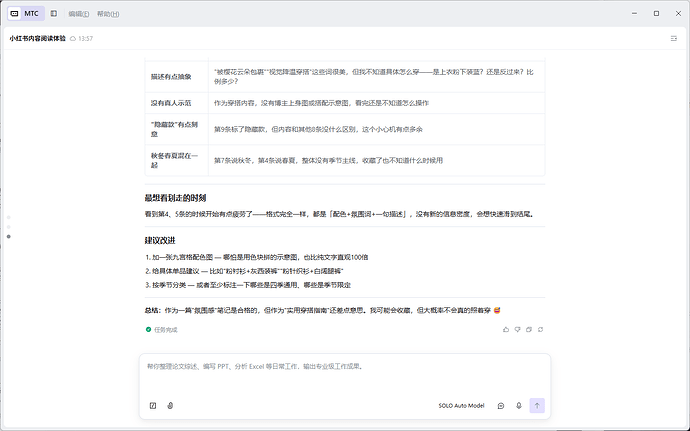Select the table cell 没有真人示范
The height and width of the screenshot is (431, 690).
(176, 103)
